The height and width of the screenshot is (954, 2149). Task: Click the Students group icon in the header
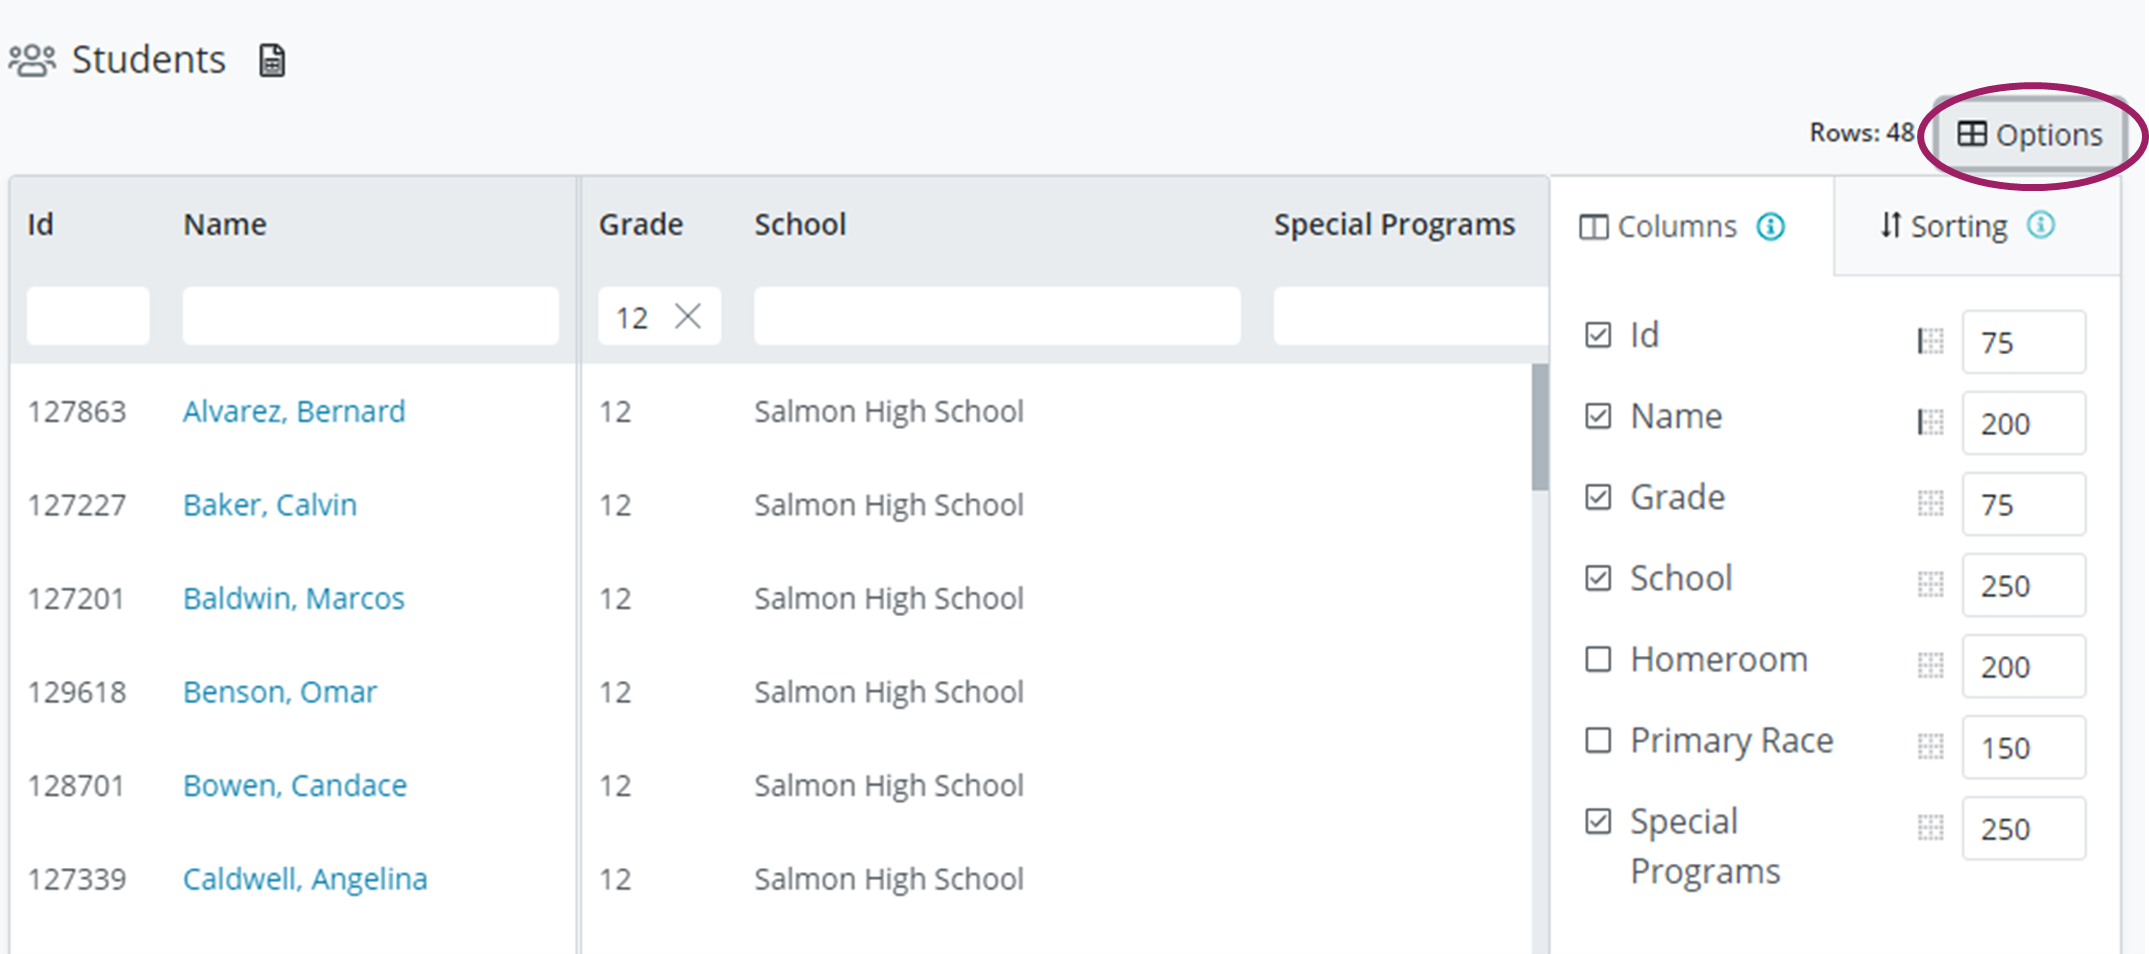pyautogui.click(x=33, y=58)
